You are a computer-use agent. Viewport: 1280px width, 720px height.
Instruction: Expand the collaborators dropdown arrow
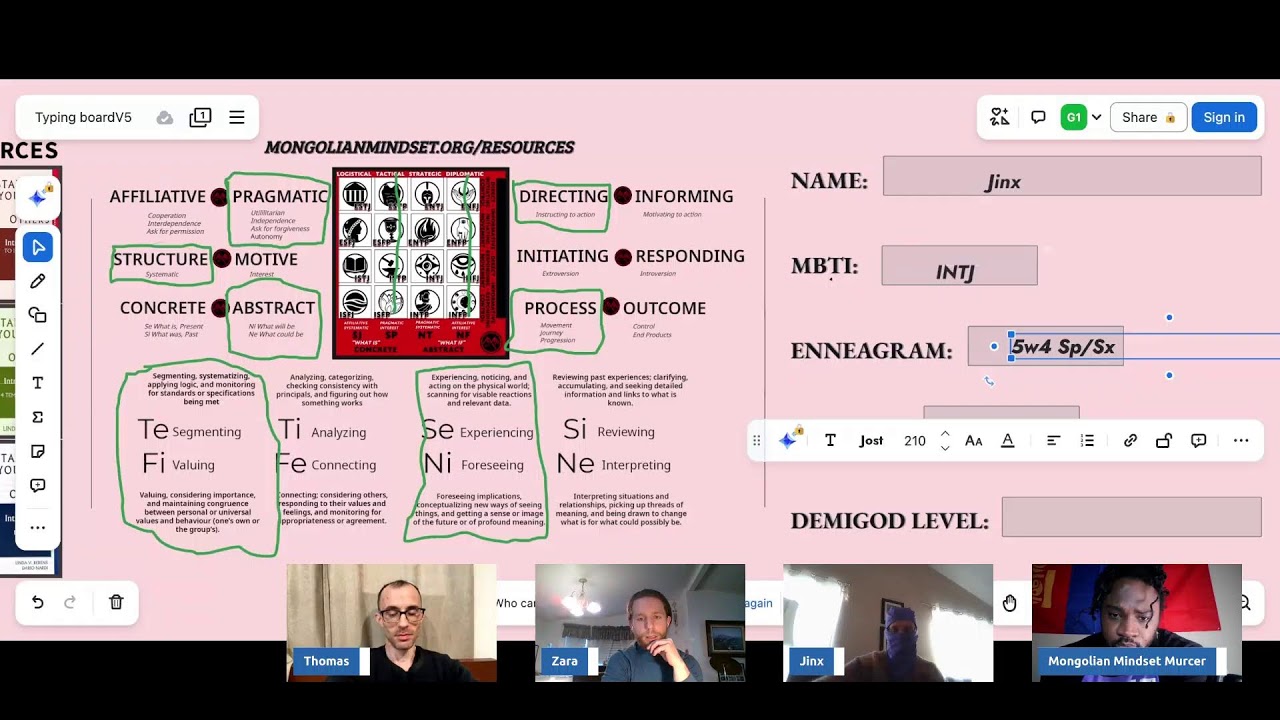(1096, 117)
